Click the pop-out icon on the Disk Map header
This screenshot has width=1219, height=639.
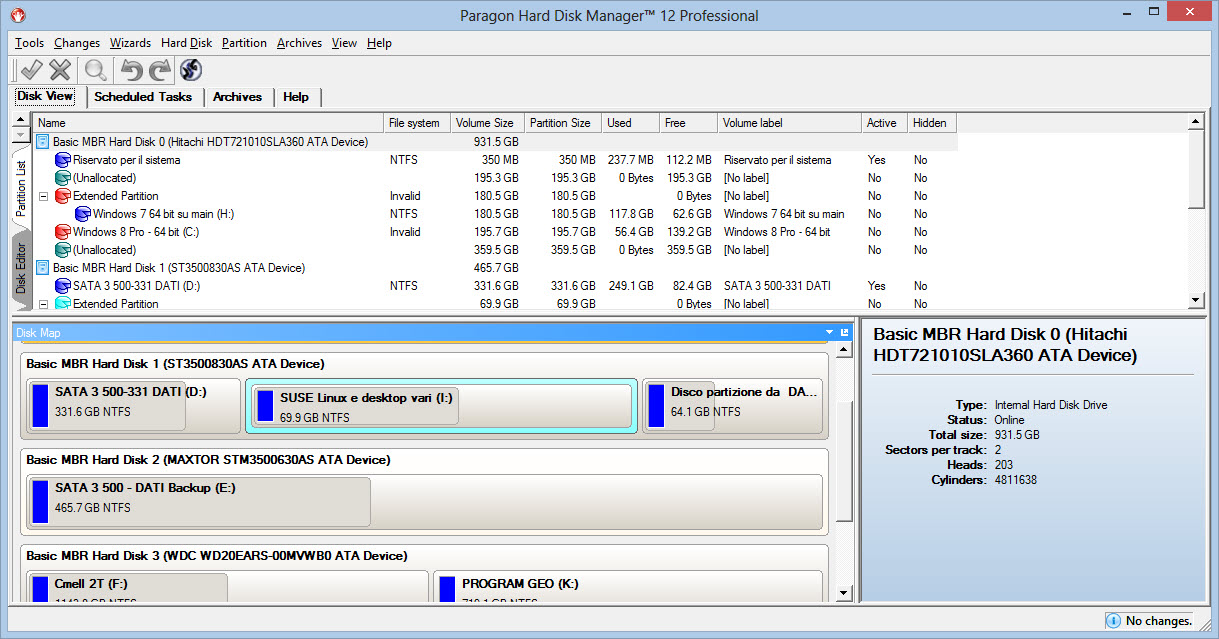845,332
